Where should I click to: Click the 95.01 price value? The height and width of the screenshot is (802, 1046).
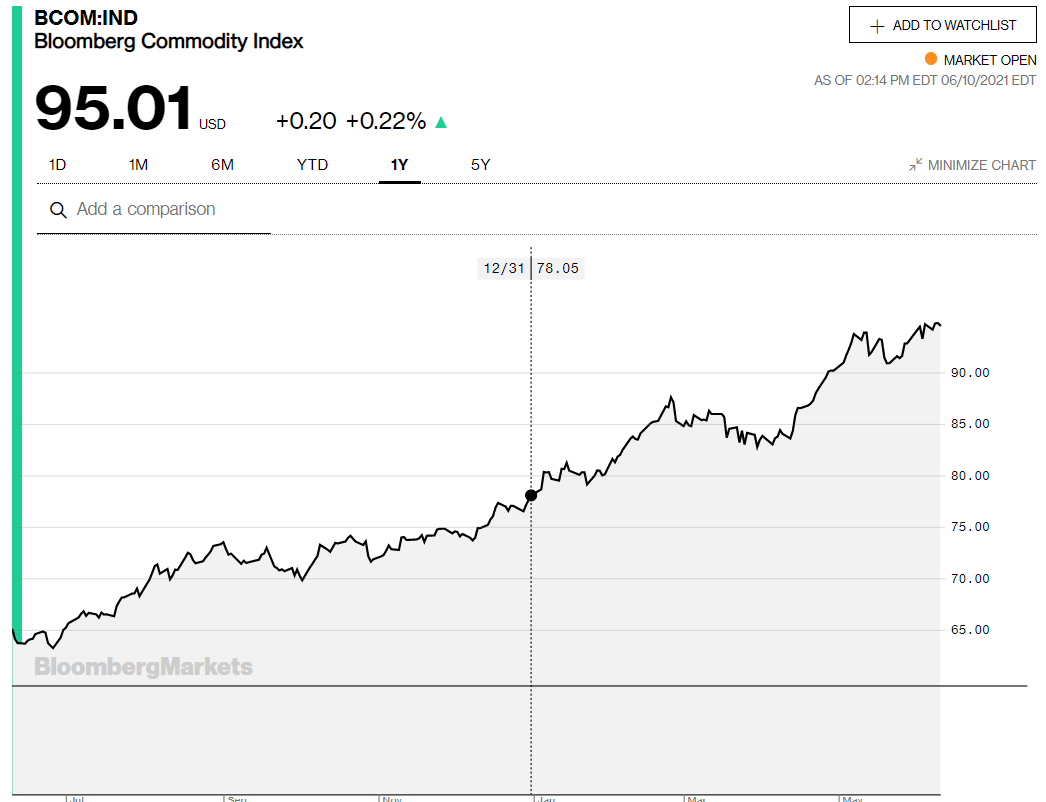coord(114,109)
